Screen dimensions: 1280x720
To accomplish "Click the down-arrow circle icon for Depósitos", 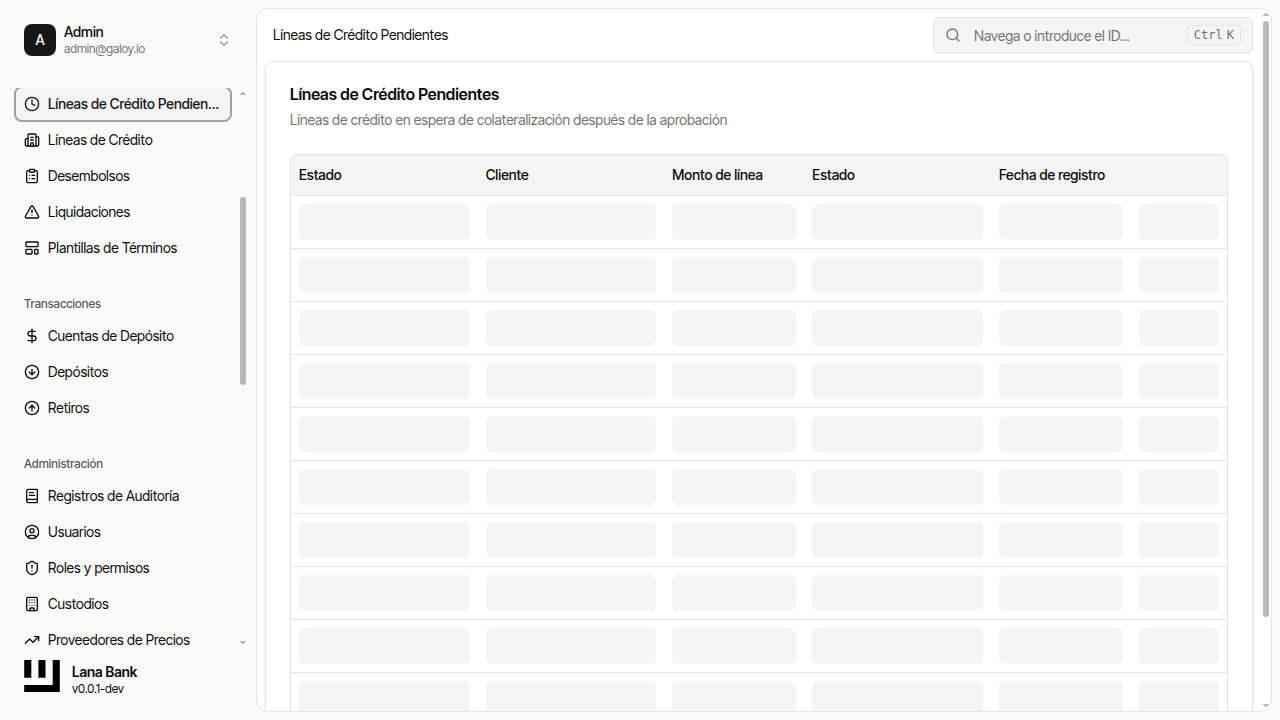I will coord(32,372).
